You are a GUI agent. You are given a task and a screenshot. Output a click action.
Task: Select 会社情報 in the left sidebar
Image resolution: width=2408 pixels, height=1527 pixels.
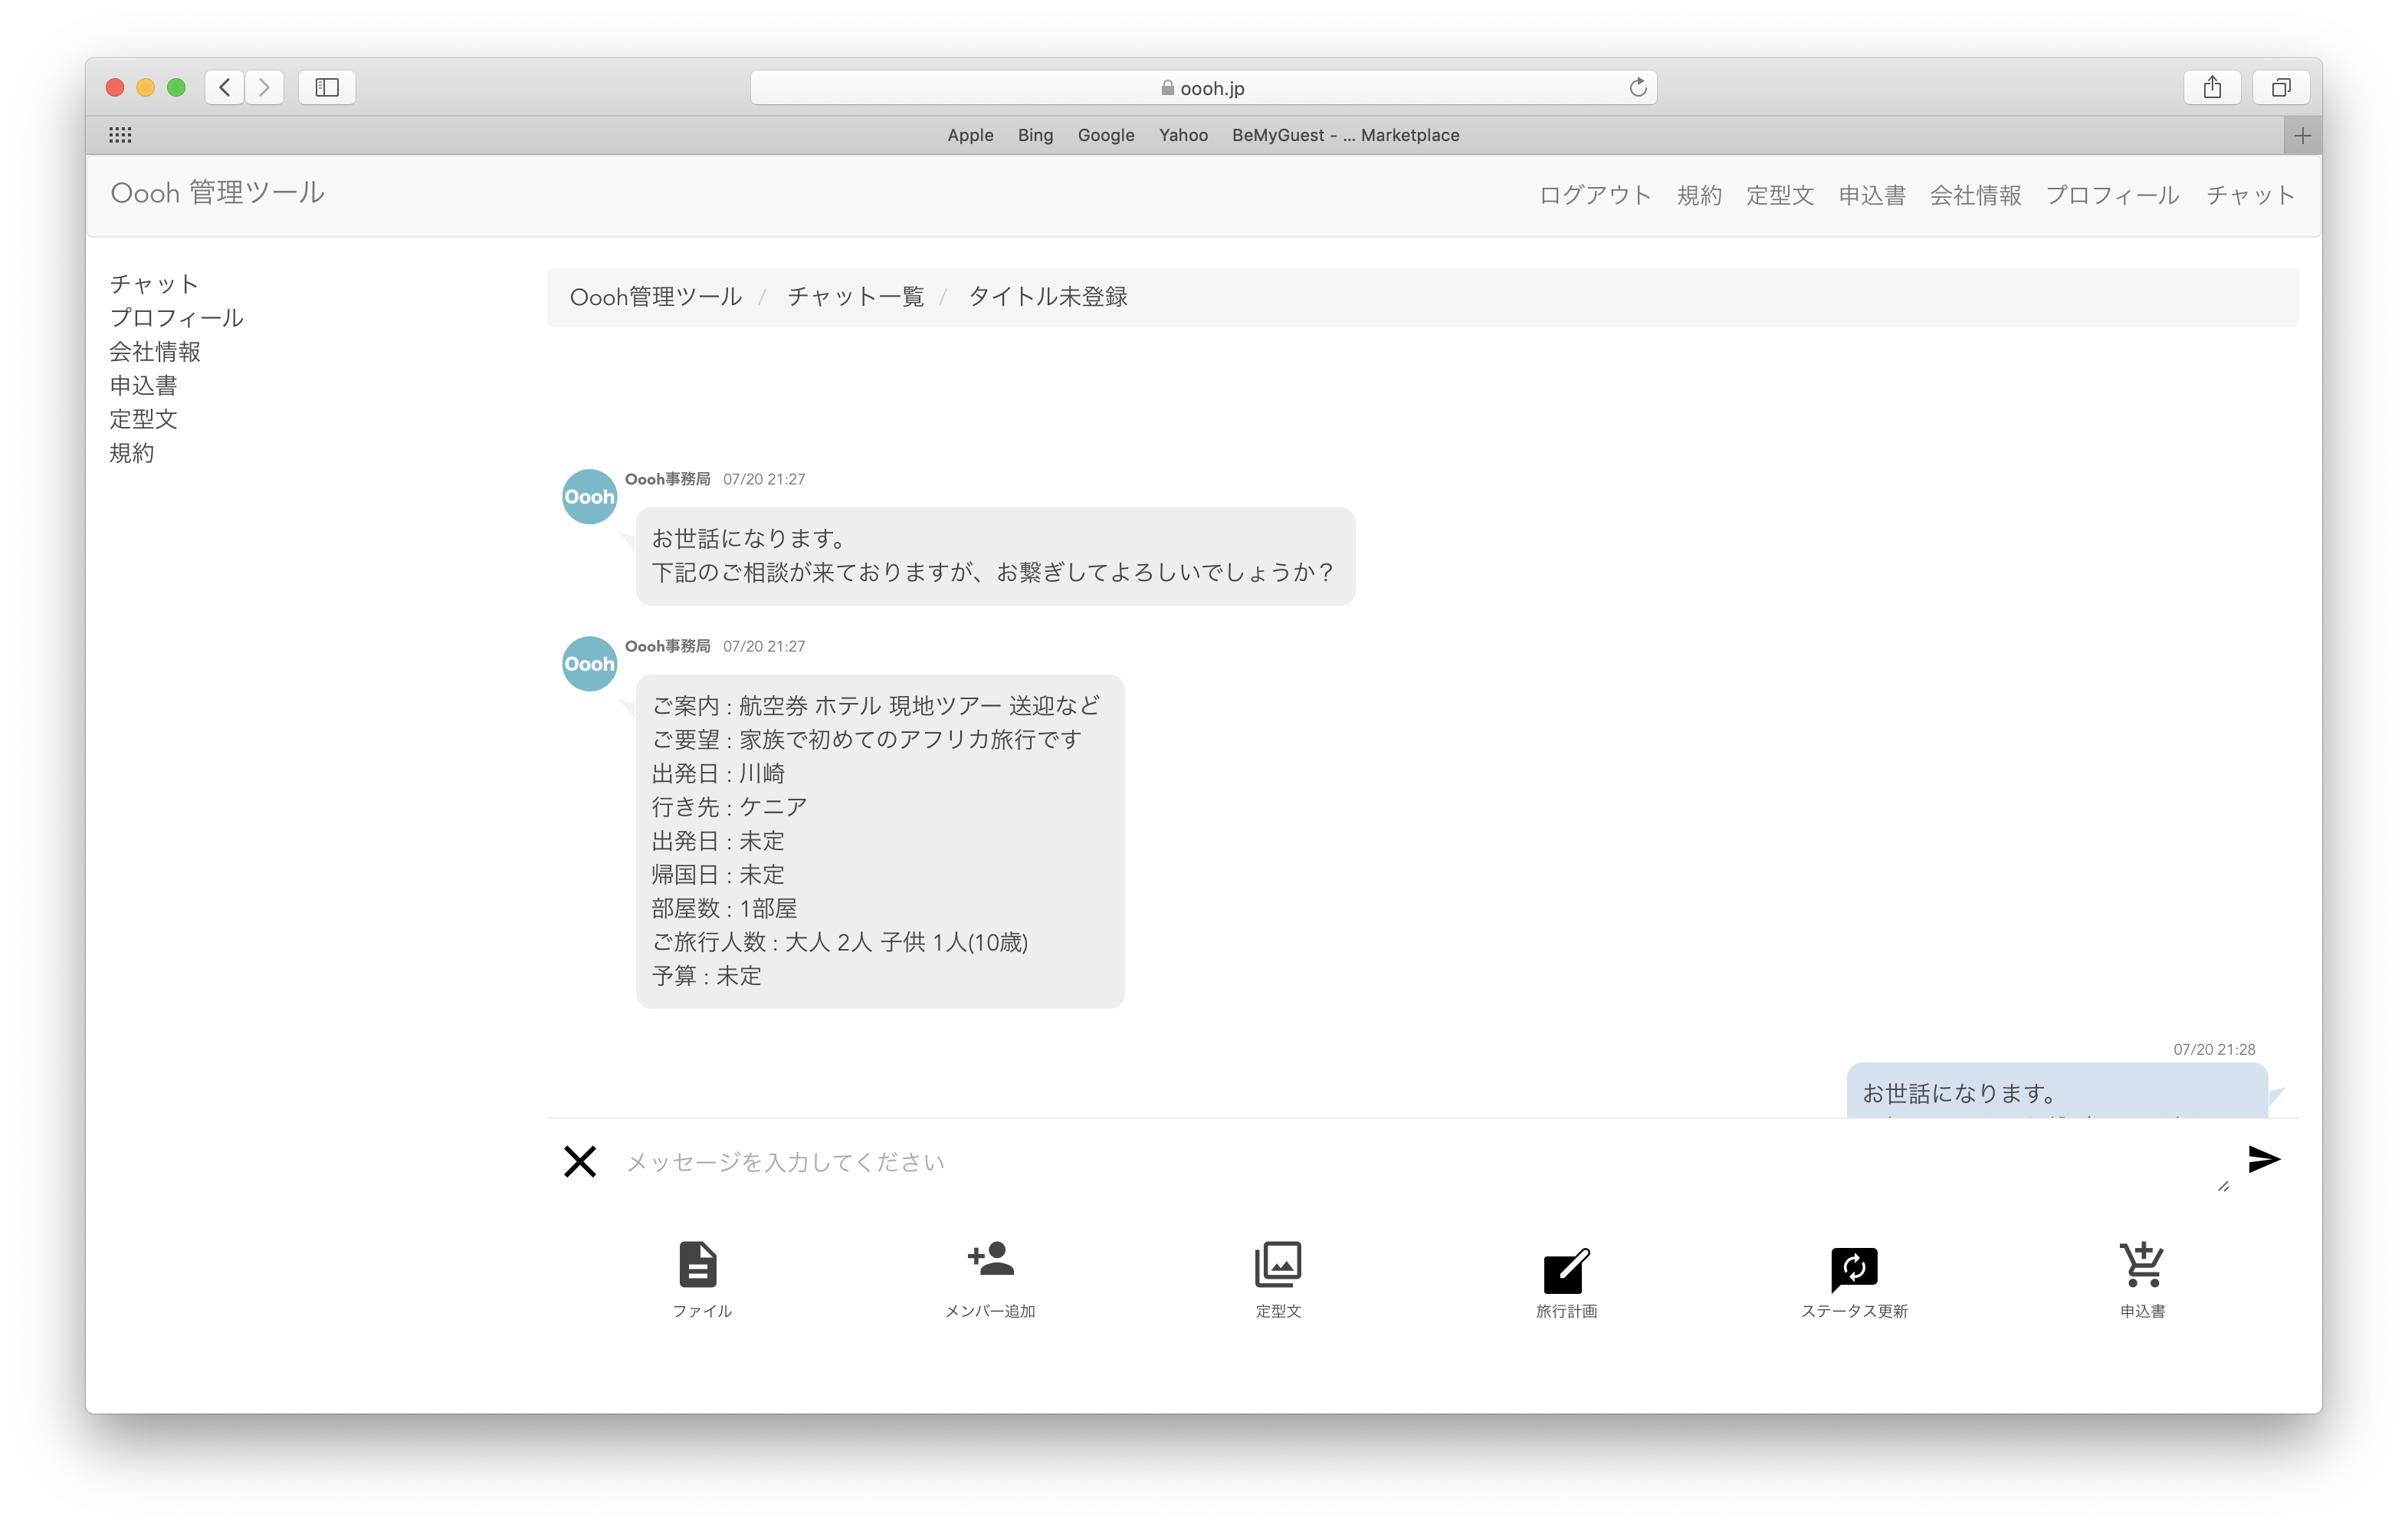click(155, 352)
